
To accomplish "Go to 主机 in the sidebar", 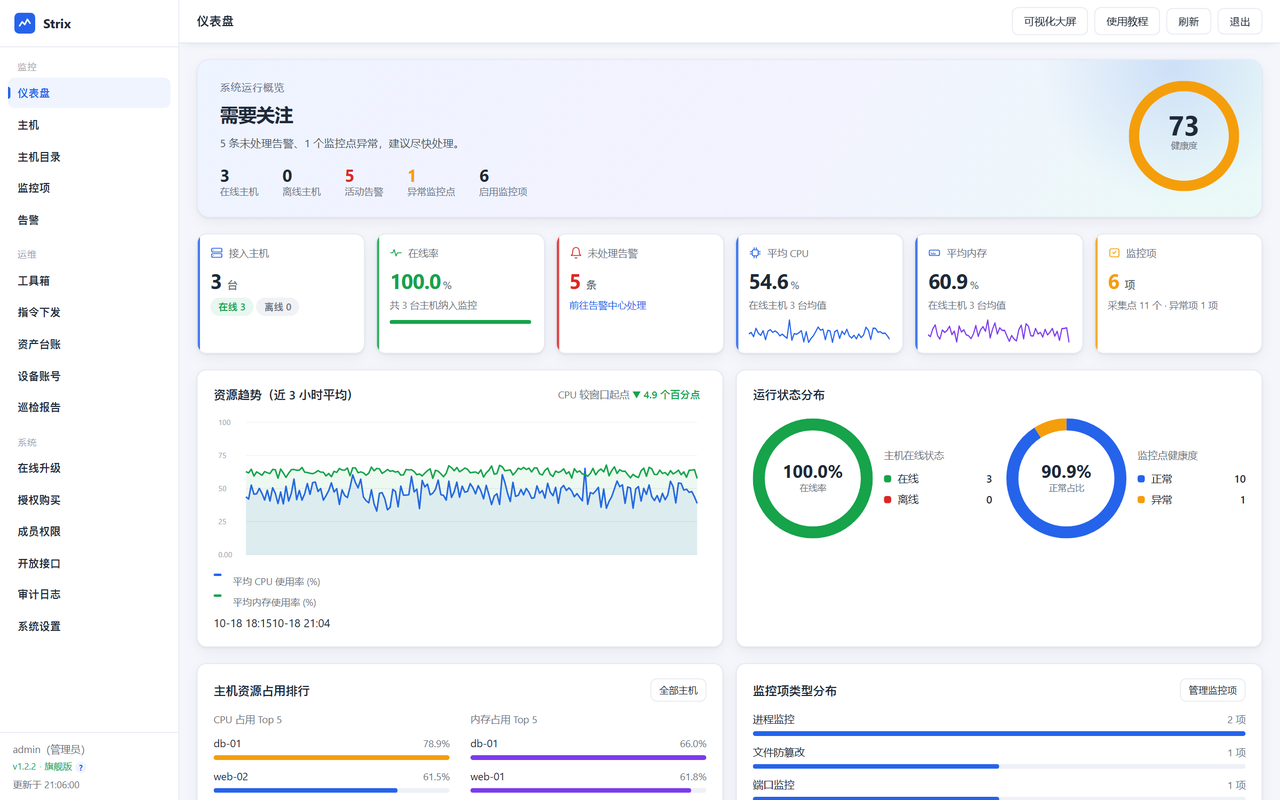I will [89, 125].
